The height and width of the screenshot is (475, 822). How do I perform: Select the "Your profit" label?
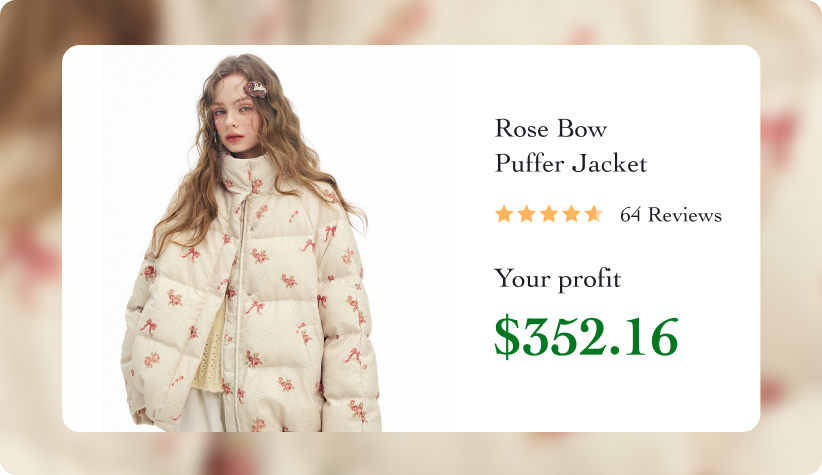pyautogui.click(x=558, y=278)
